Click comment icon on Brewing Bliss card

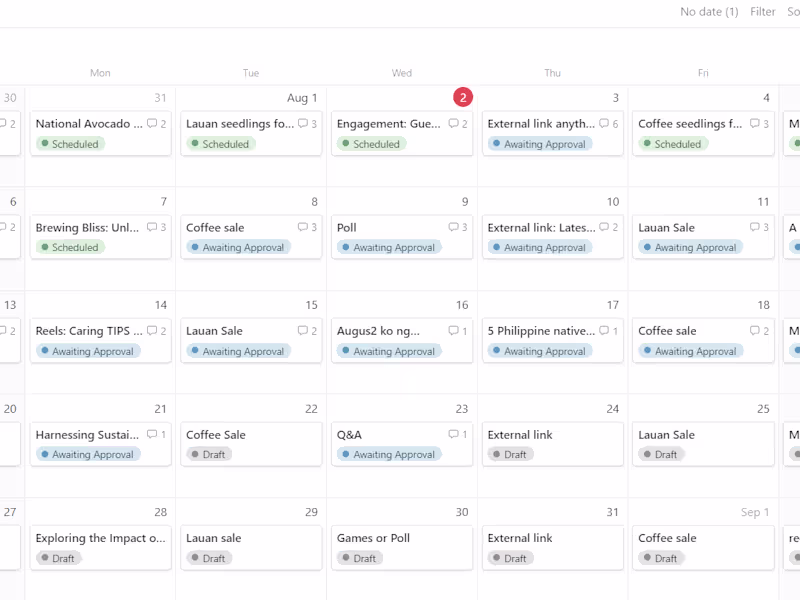pos(152,228)
